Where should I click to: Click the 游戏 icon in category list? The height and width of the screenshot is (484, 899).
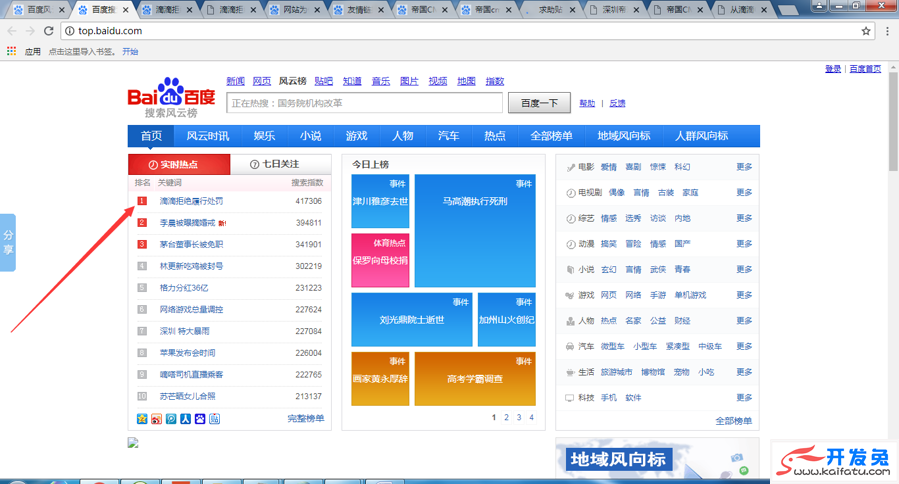[570, 295]
